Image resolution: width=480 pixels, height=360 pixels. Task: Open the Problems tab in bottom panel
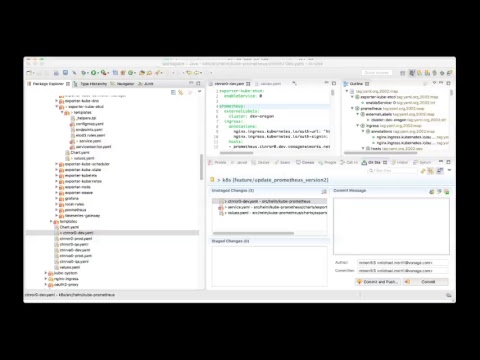click(x=217, y=162)
